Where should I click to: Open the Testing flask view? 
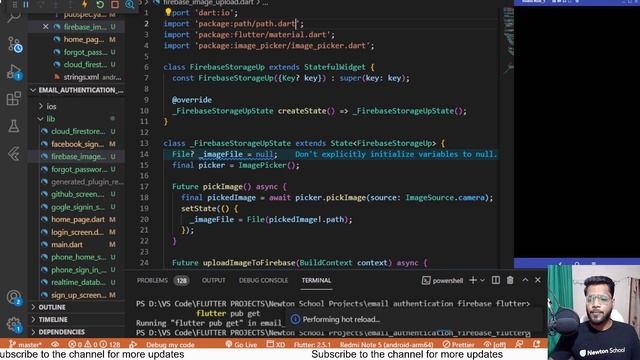pos(14,126)
